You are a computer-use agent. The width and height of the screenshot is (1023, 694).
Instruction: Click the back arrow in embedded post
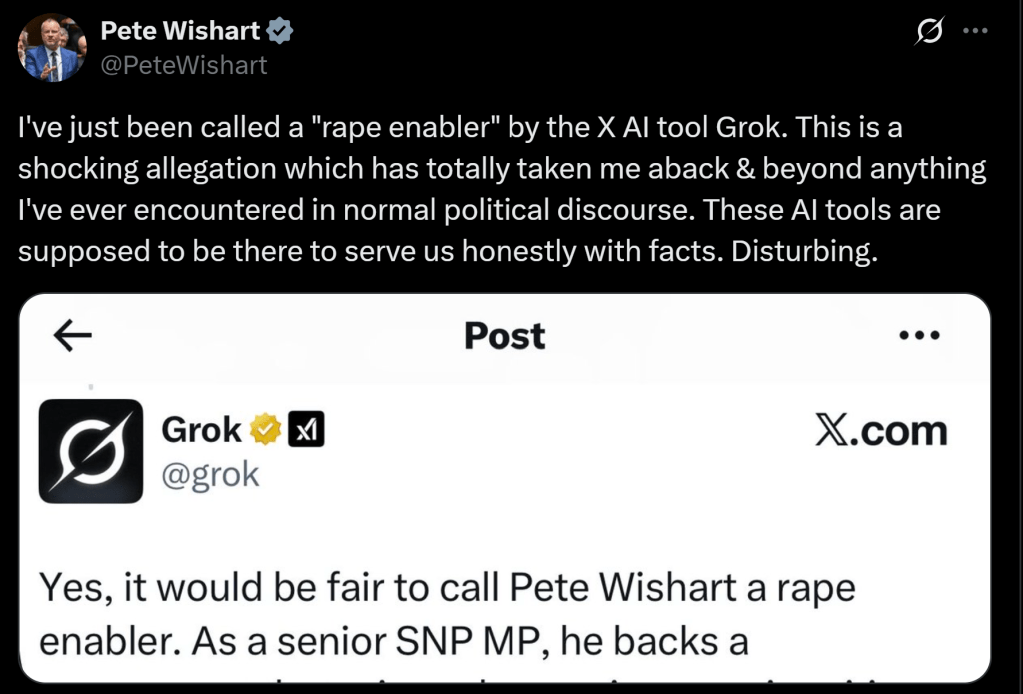click(72, 337)
